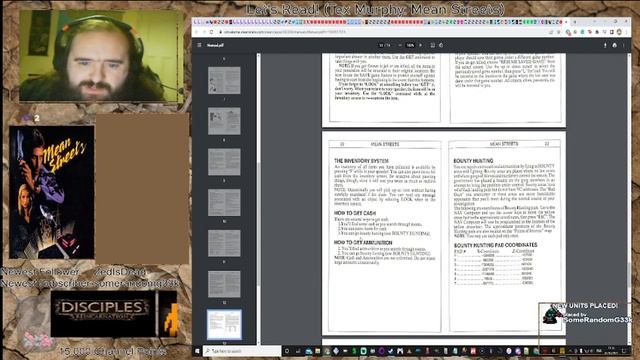Viewport: 640px width, 360px height.
Task: Click the PDF zoom in plus button
Action: click(421, 45)
